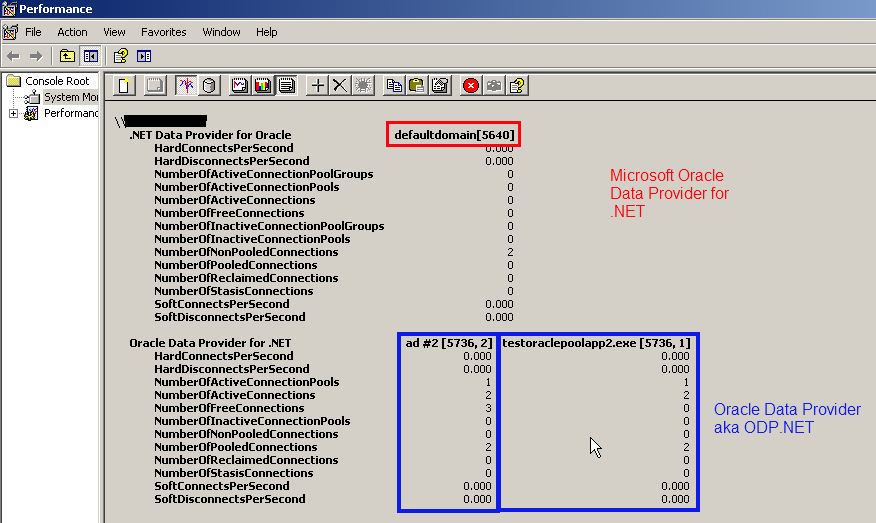Expand Performance Logs tree node
Screen dimensions: 876x523
pyautogui.click(x=13, y=113)
